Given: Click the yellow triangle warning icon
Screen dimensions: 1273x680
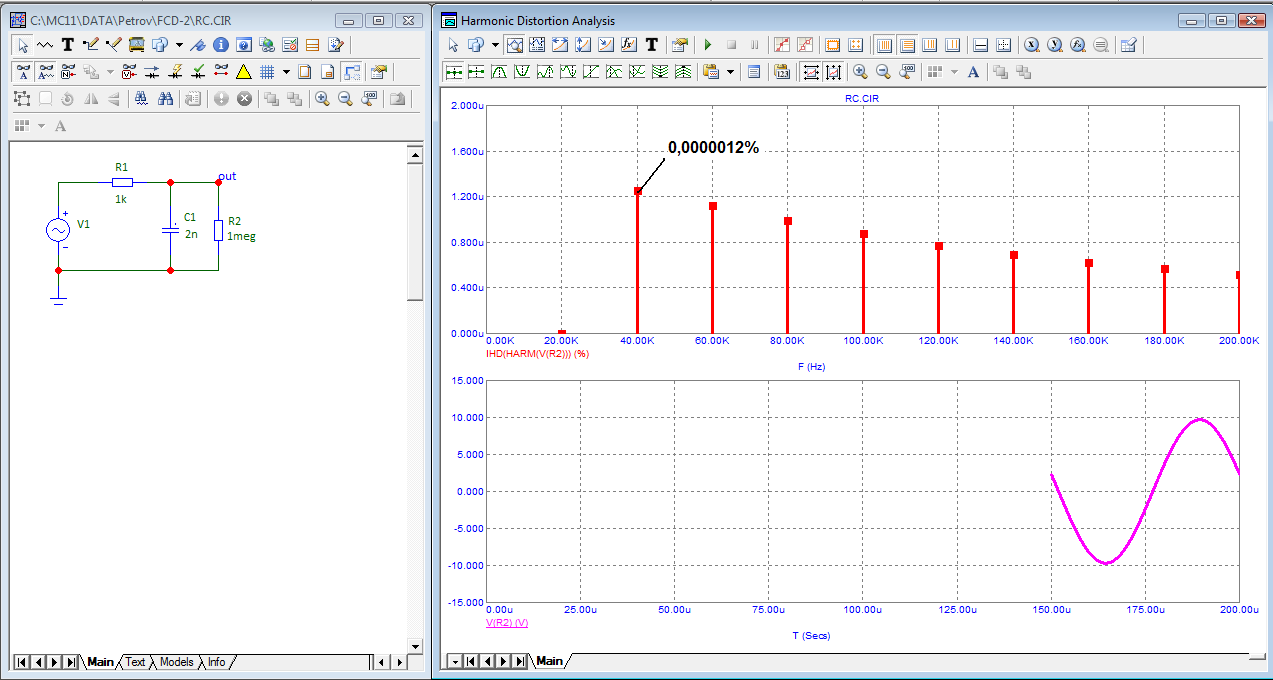Looking at the screenshot, I should pos(243,72).
